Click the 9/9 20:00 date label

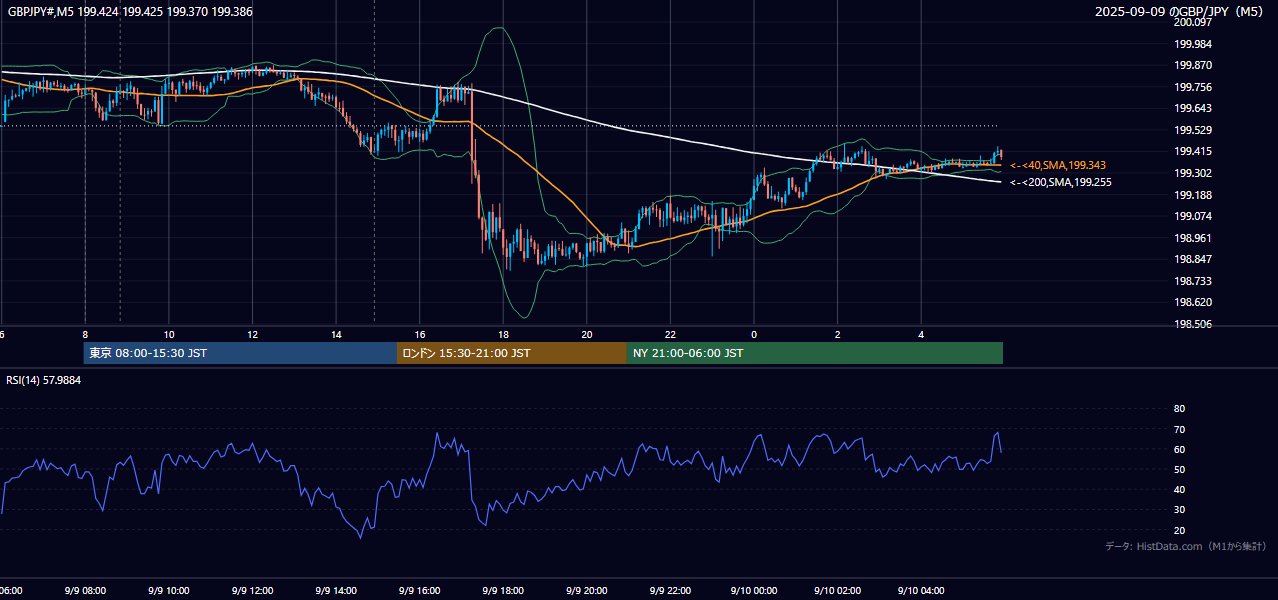587,591
